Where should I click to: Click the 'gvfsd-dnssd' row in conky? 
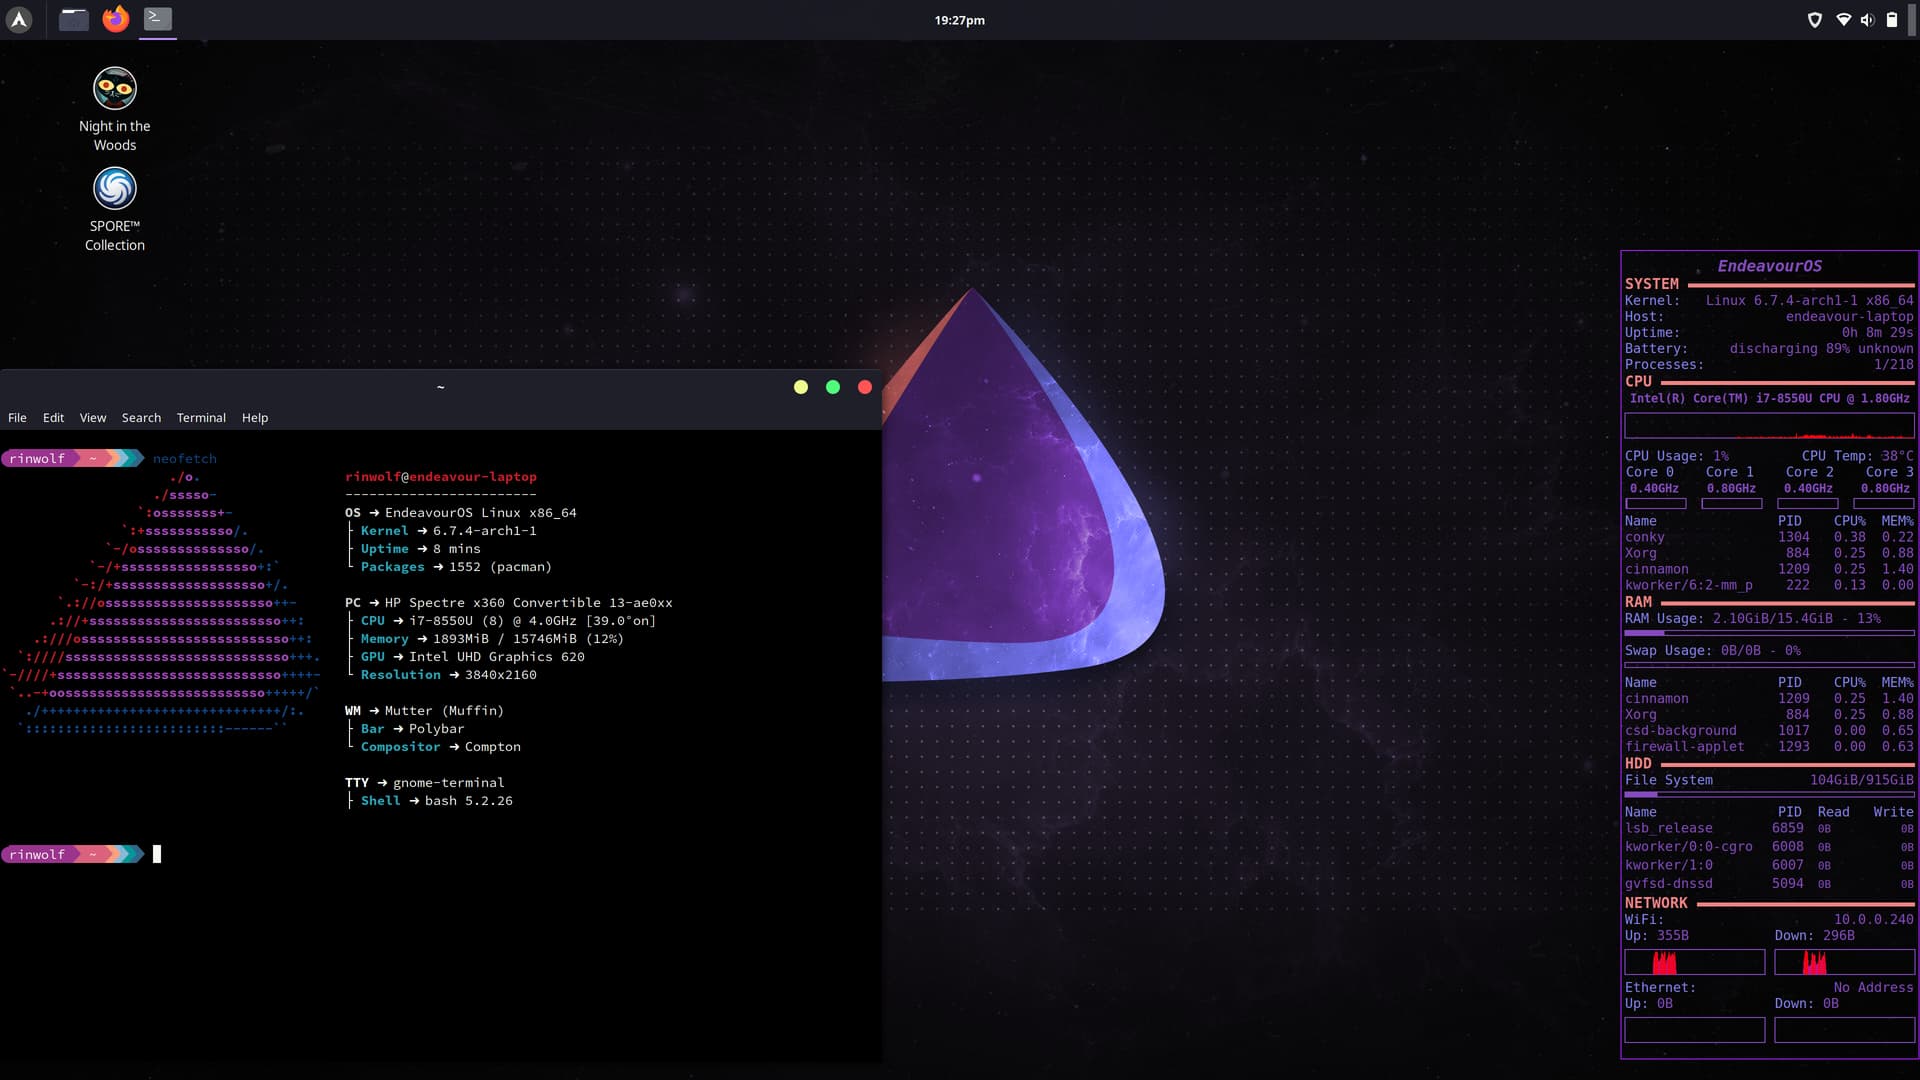[x=1769, y=884]
